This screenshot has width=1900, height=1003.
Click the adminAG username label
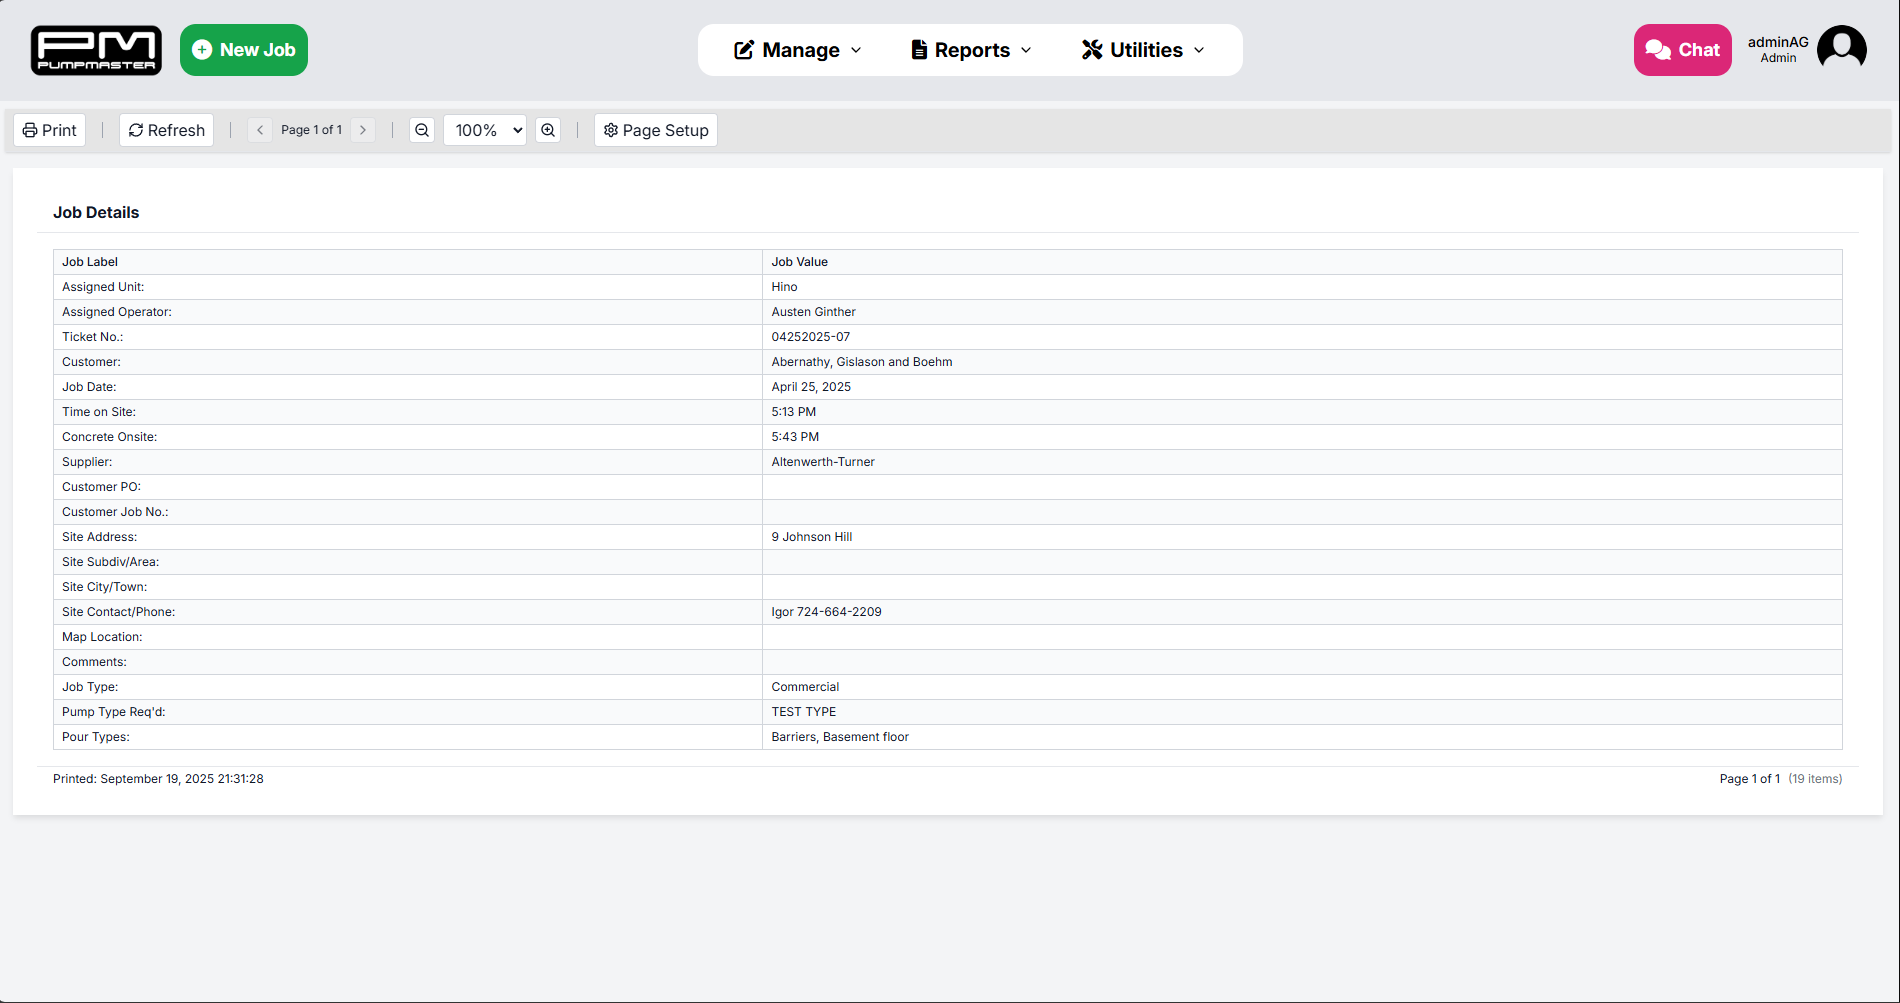point(1778,42)
